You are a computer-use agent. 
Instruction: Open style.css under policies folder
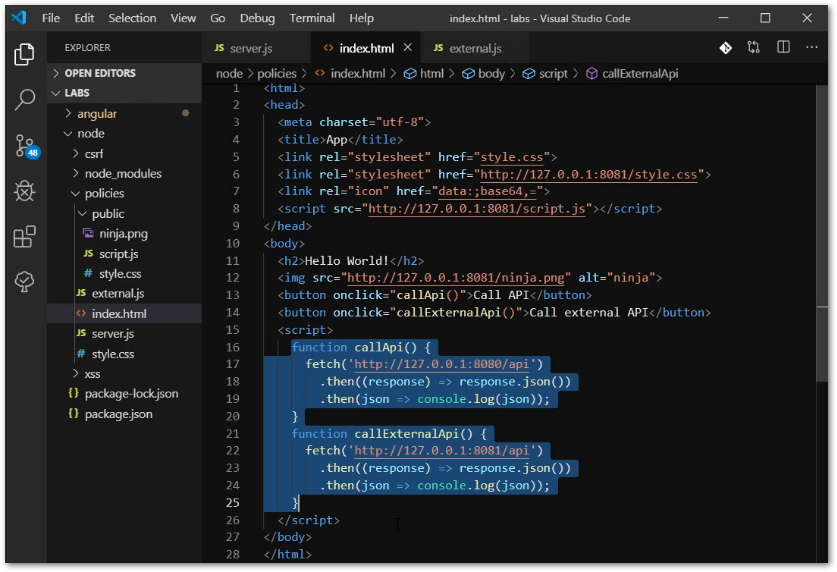coord(124,354)
